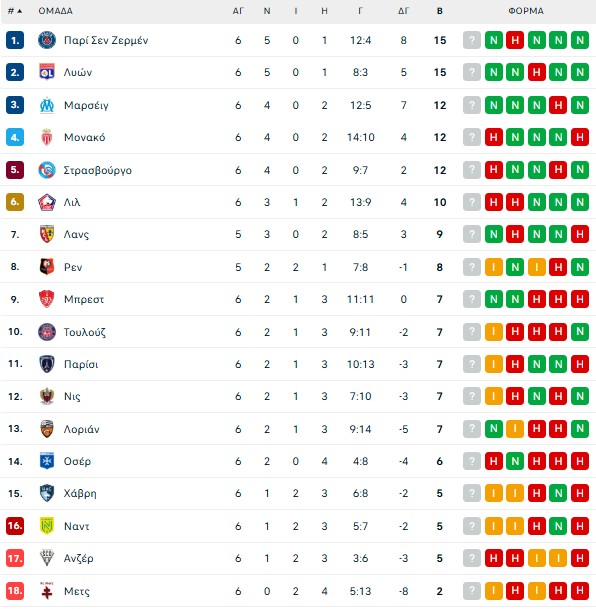
Task: Click Ρεν's first orange draw form badge
Action: [493, 267]
